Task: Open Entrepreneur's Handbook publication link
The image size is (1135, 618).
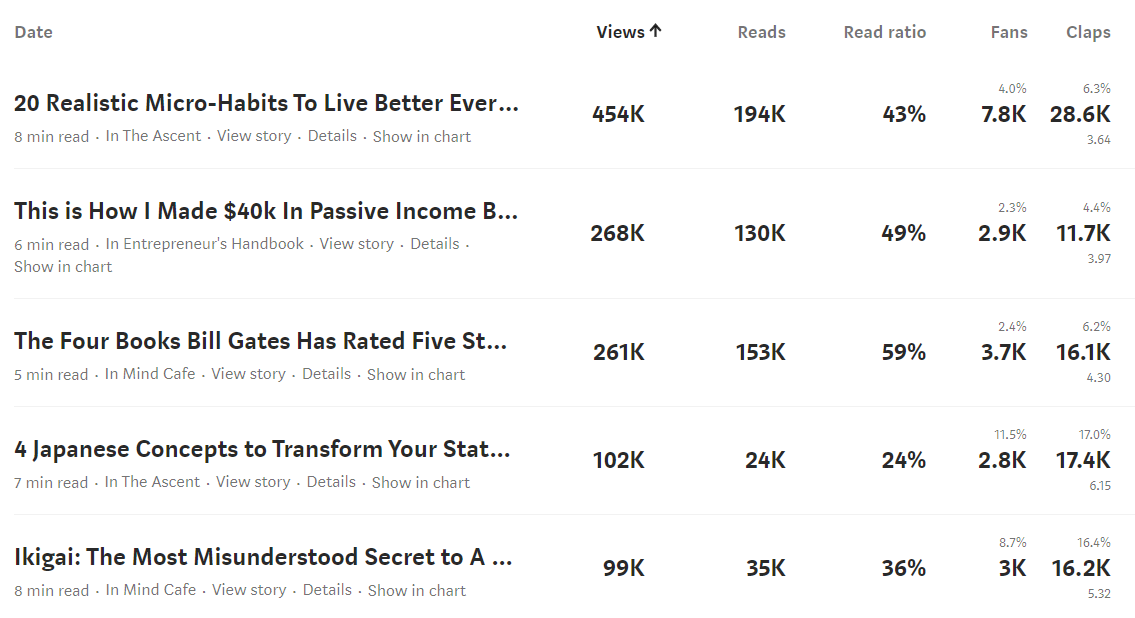Action: (x=204, y=244)
